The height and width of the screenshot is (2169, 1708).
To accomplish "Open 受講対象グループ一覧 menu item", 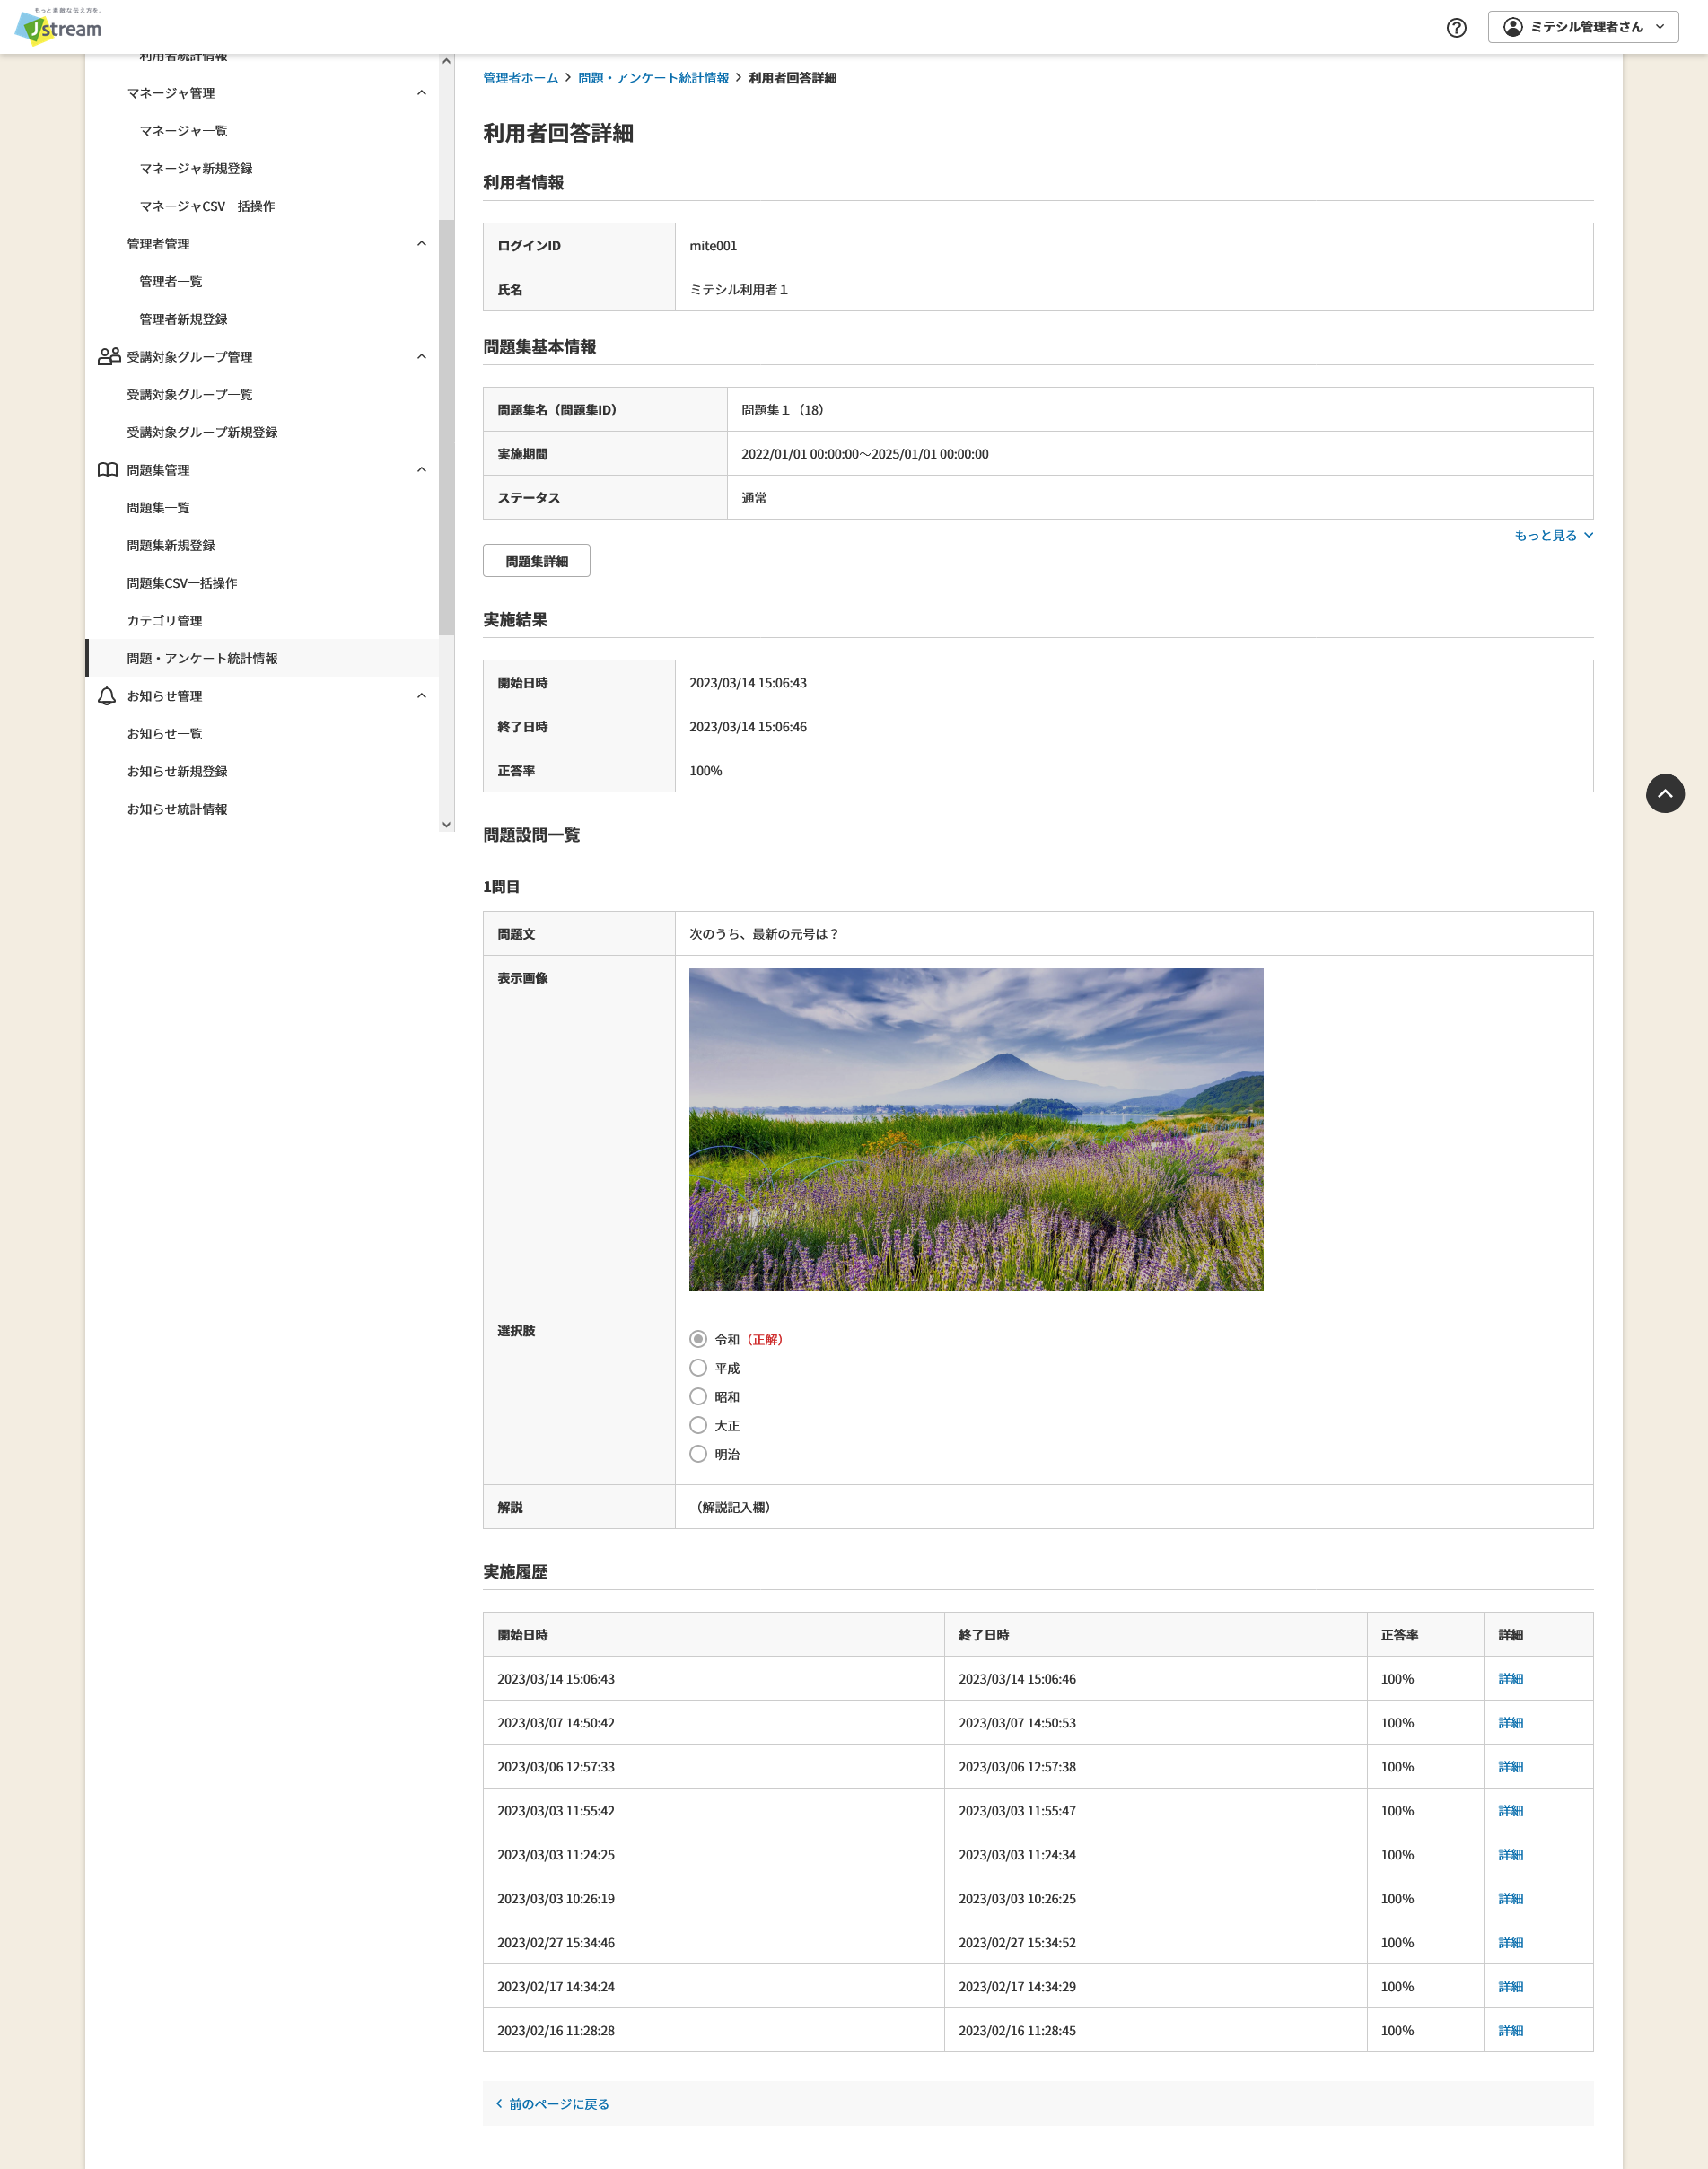I will pos(189,395).
